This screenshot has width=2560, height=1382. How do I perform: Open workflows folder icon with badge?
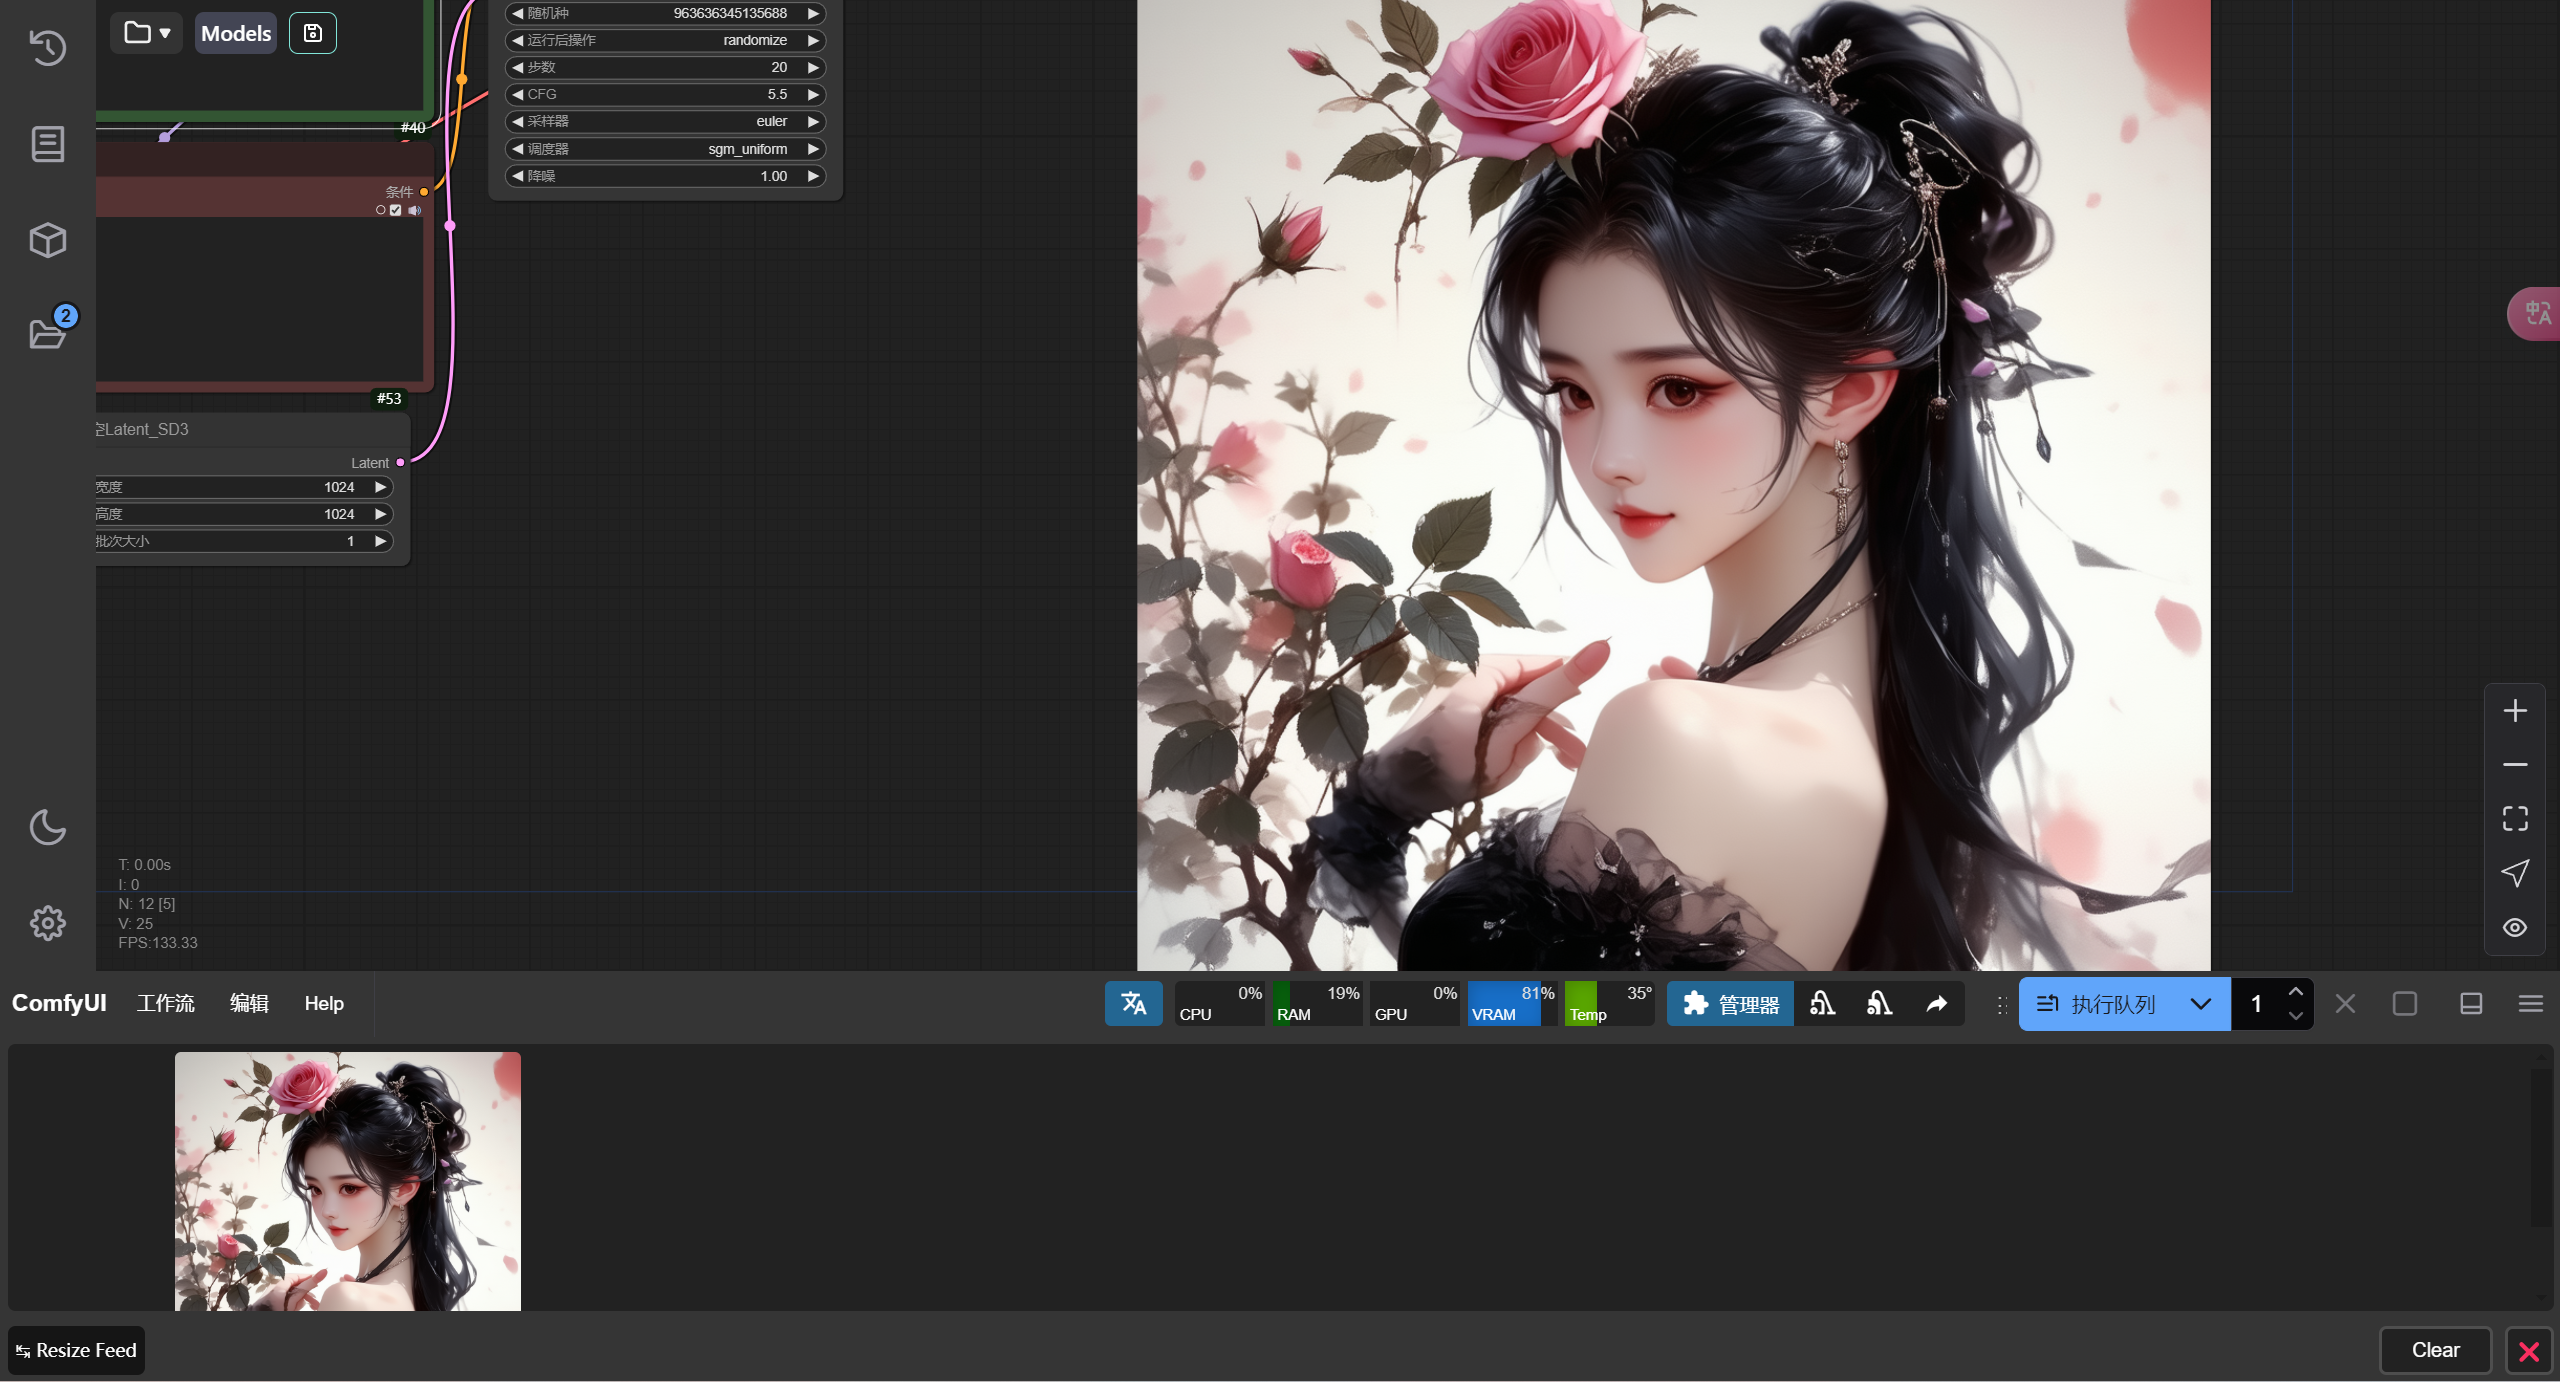click(47, 333)
